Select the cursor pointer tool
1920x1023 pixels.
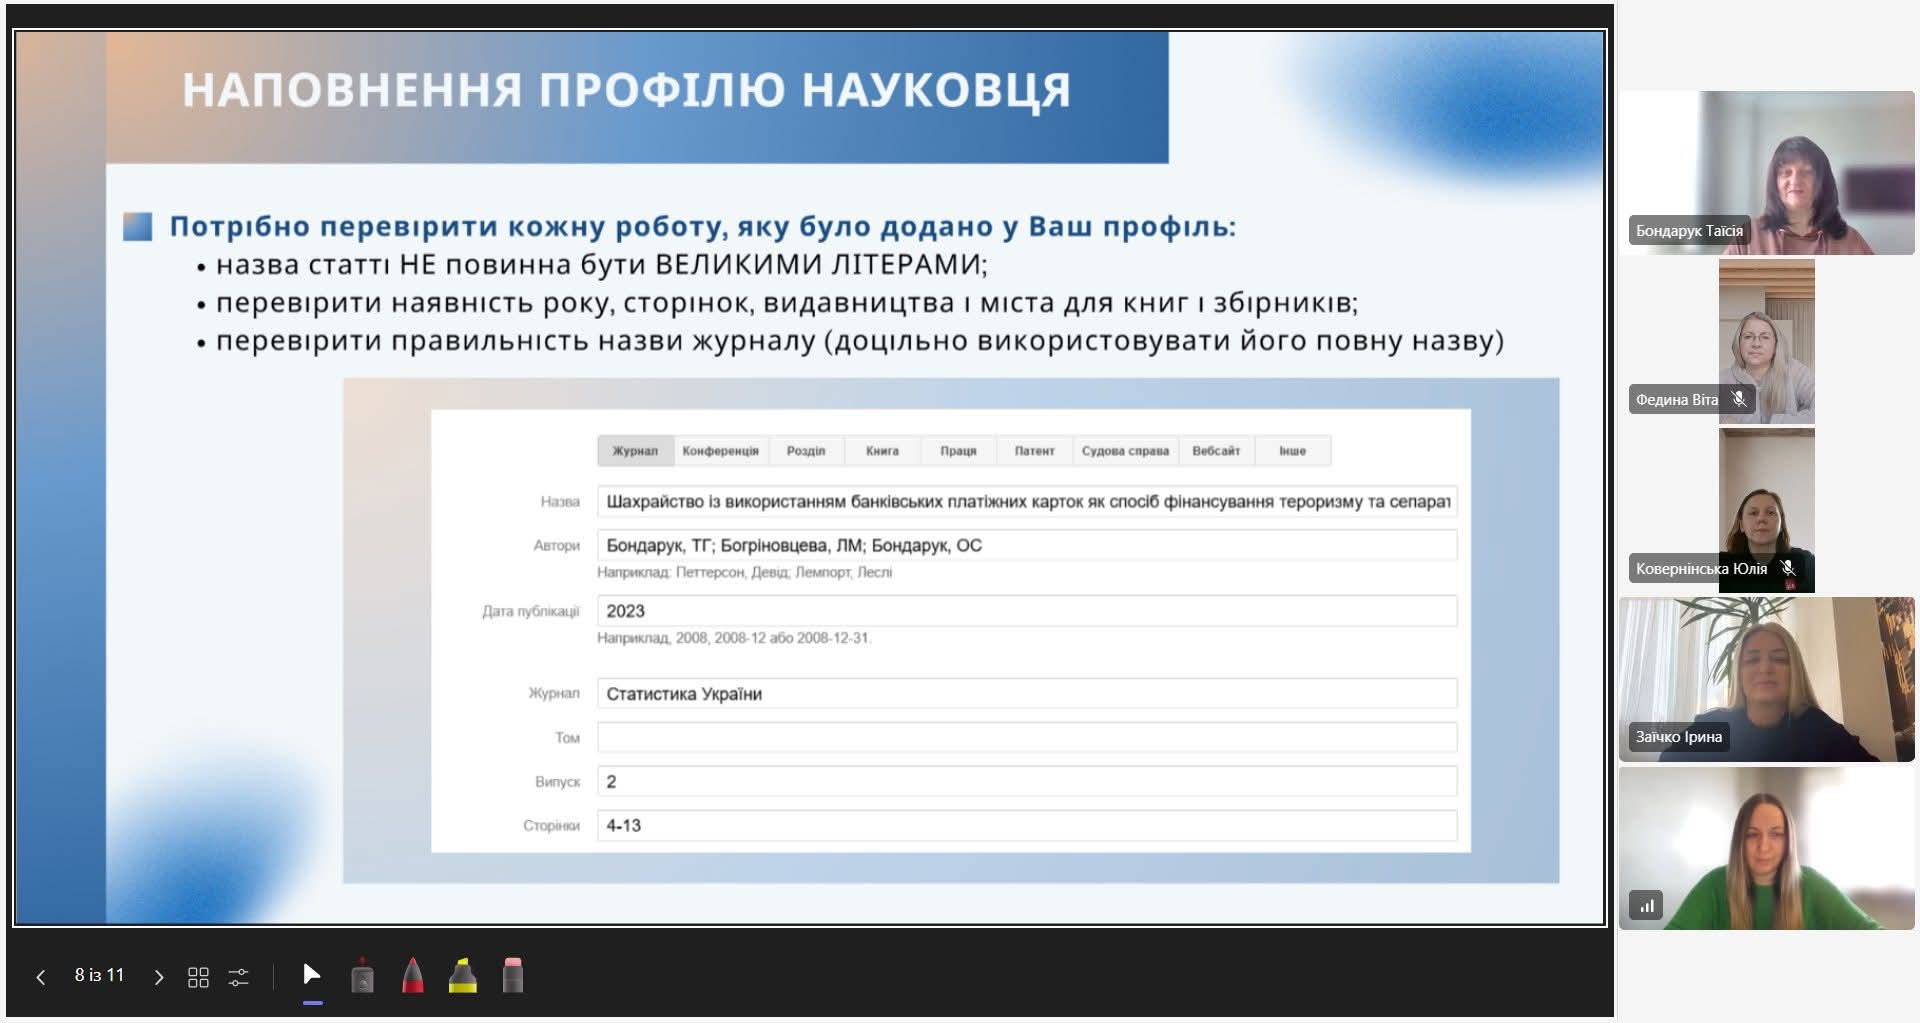pyautogui.click(x=312, y=975)
